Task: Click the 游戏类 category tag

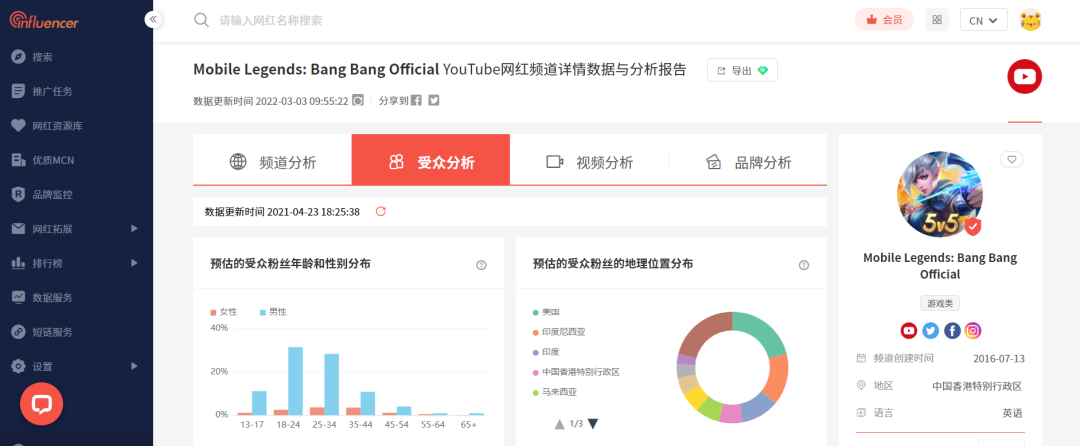Action: tap(939, 303)
